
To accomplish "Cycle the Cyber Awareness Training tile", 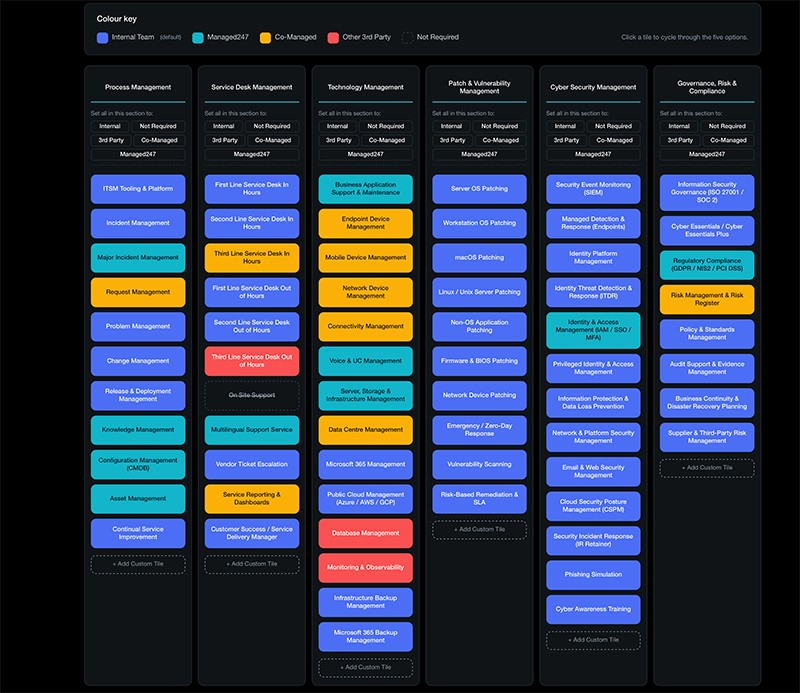I will click(593, 609).
